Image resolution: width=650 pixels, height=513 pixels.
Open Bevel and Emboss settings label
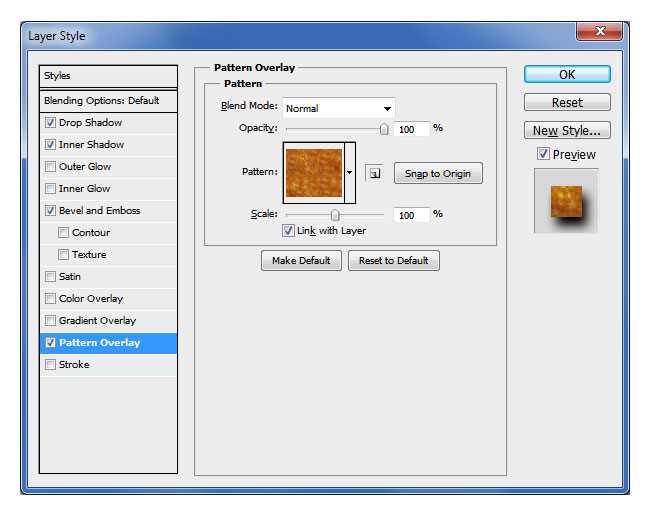(99, 211)
